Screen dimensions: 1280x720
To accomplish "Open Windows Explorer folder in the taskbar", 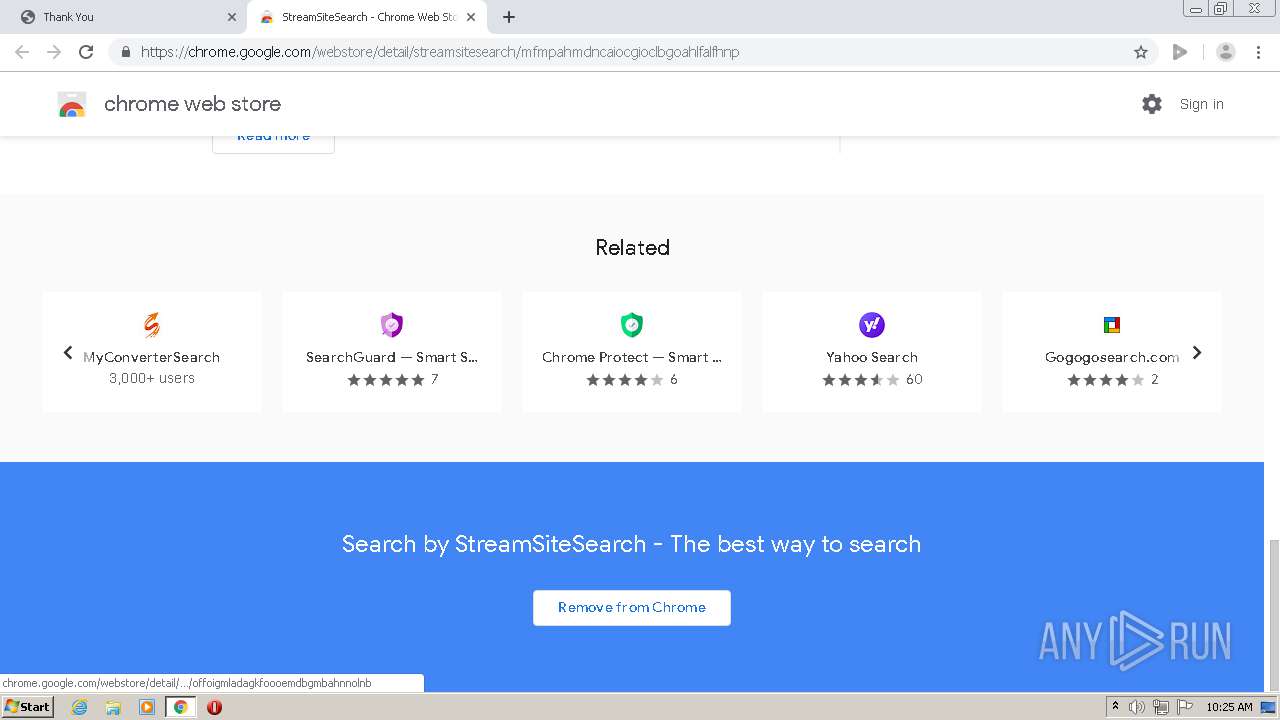I will tap(113, 707).
